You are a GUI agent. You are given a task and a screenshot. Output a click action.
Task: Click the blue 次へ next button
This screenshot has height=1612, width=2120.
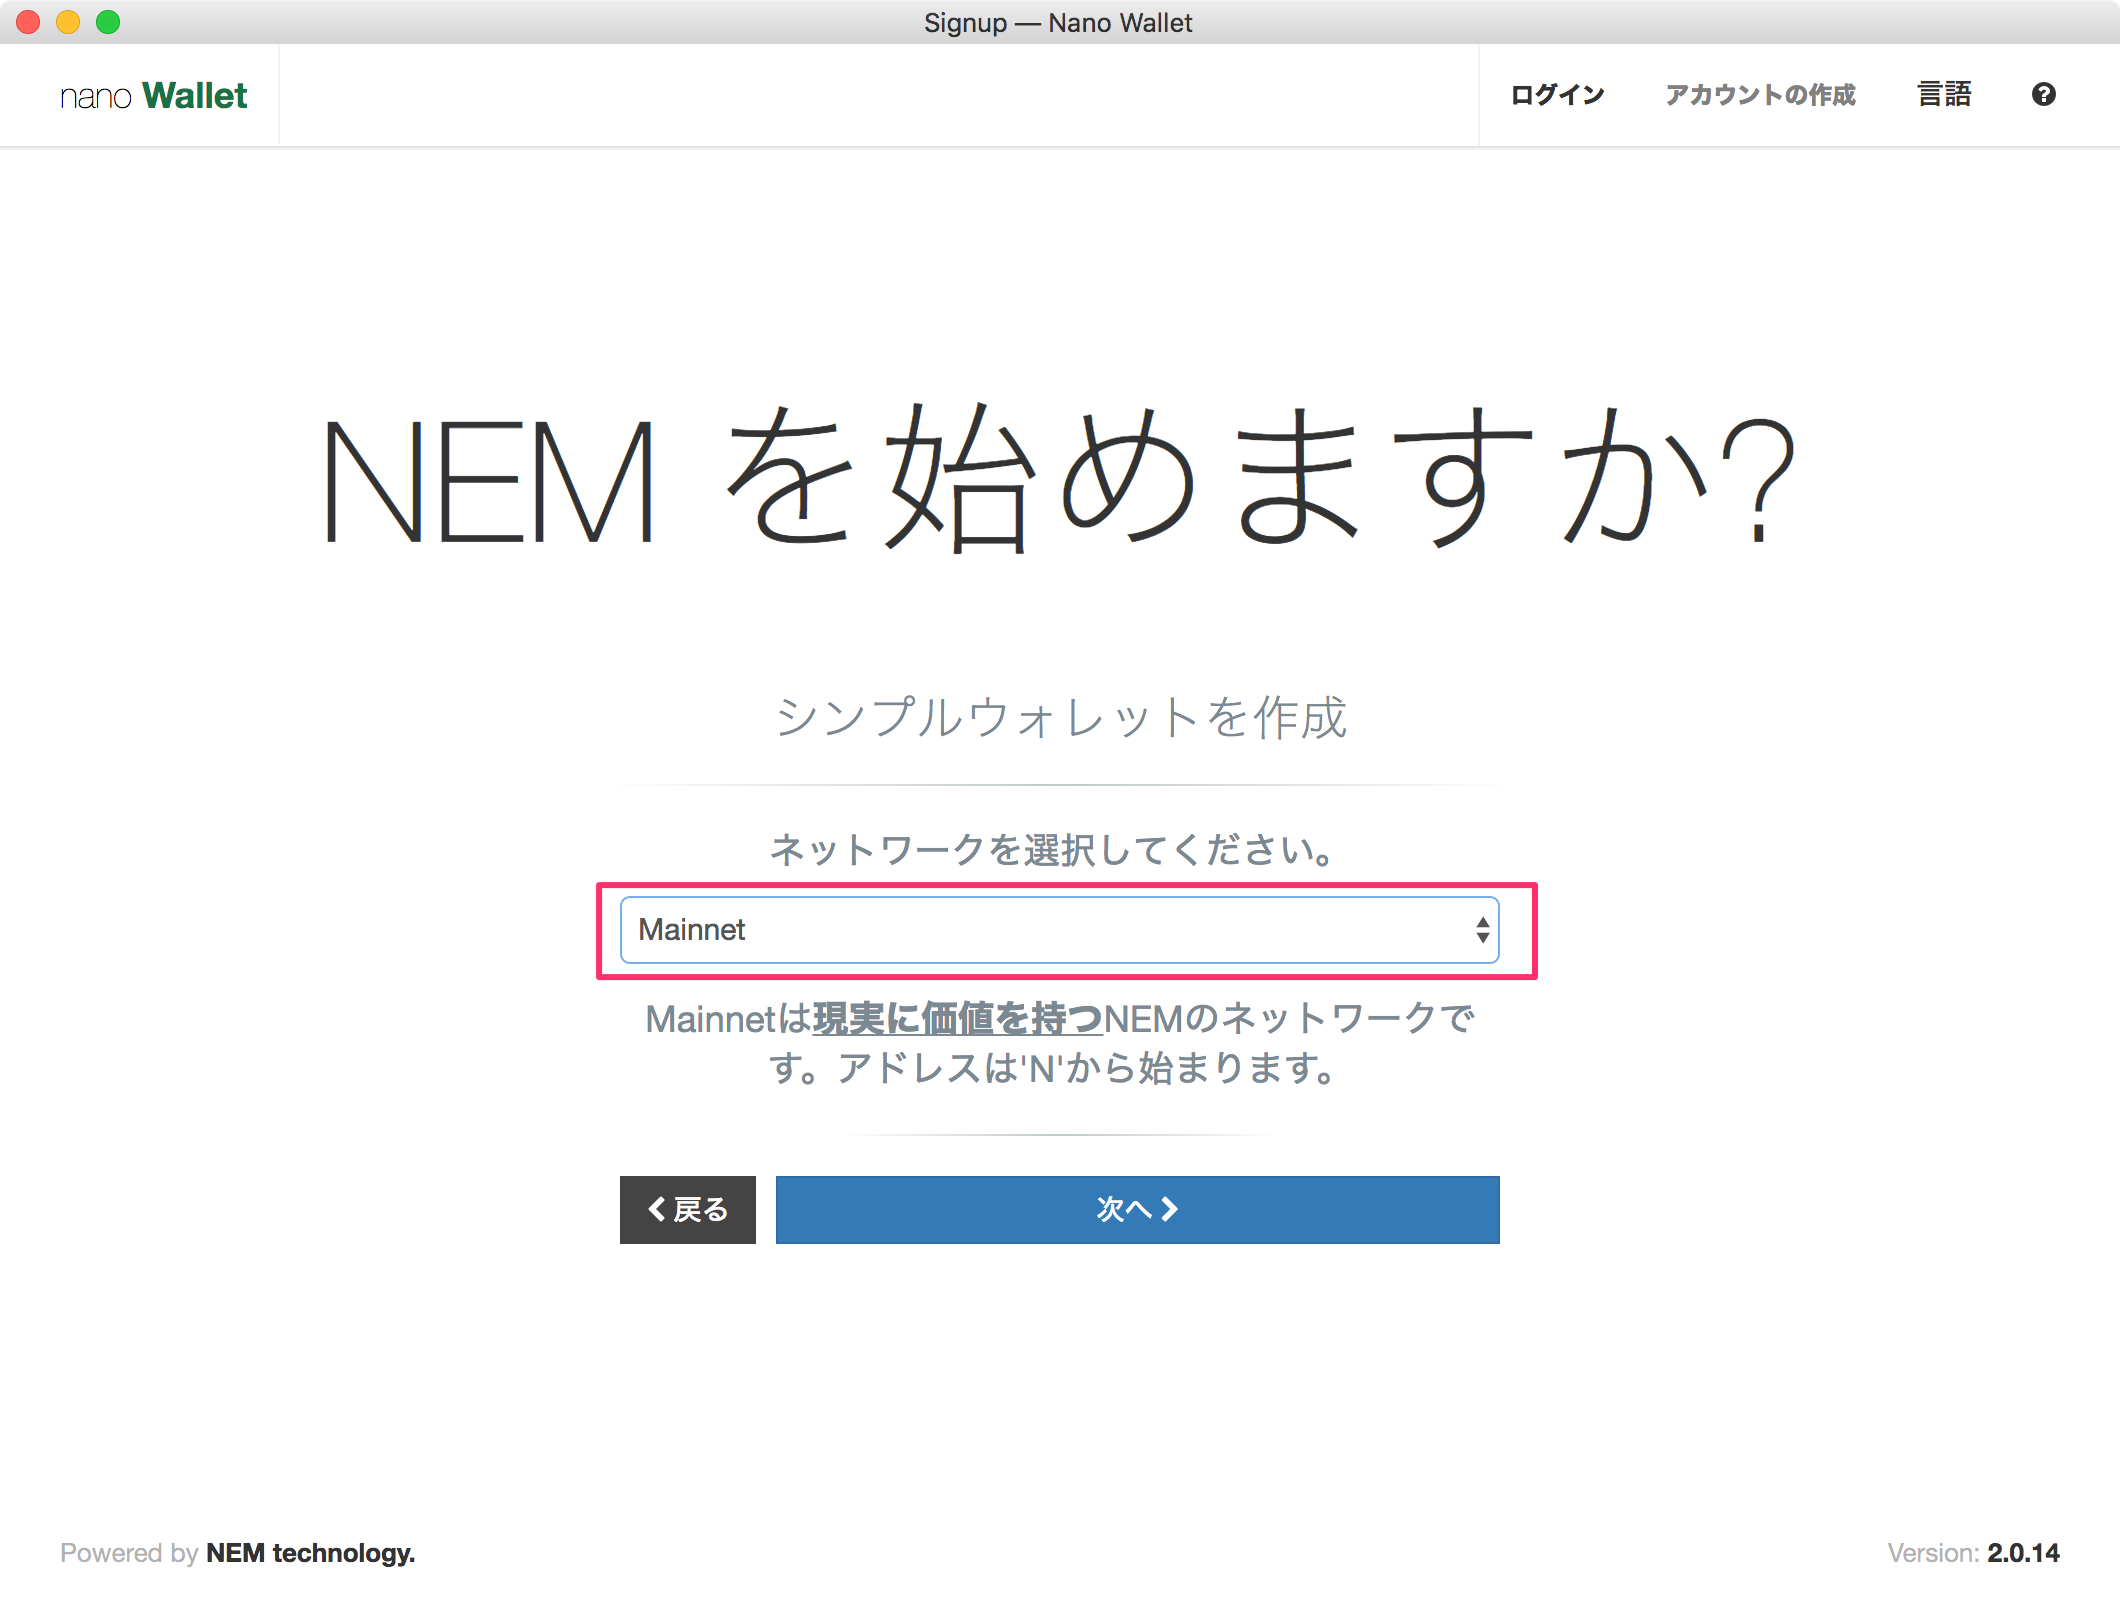pos(1137,1210)
